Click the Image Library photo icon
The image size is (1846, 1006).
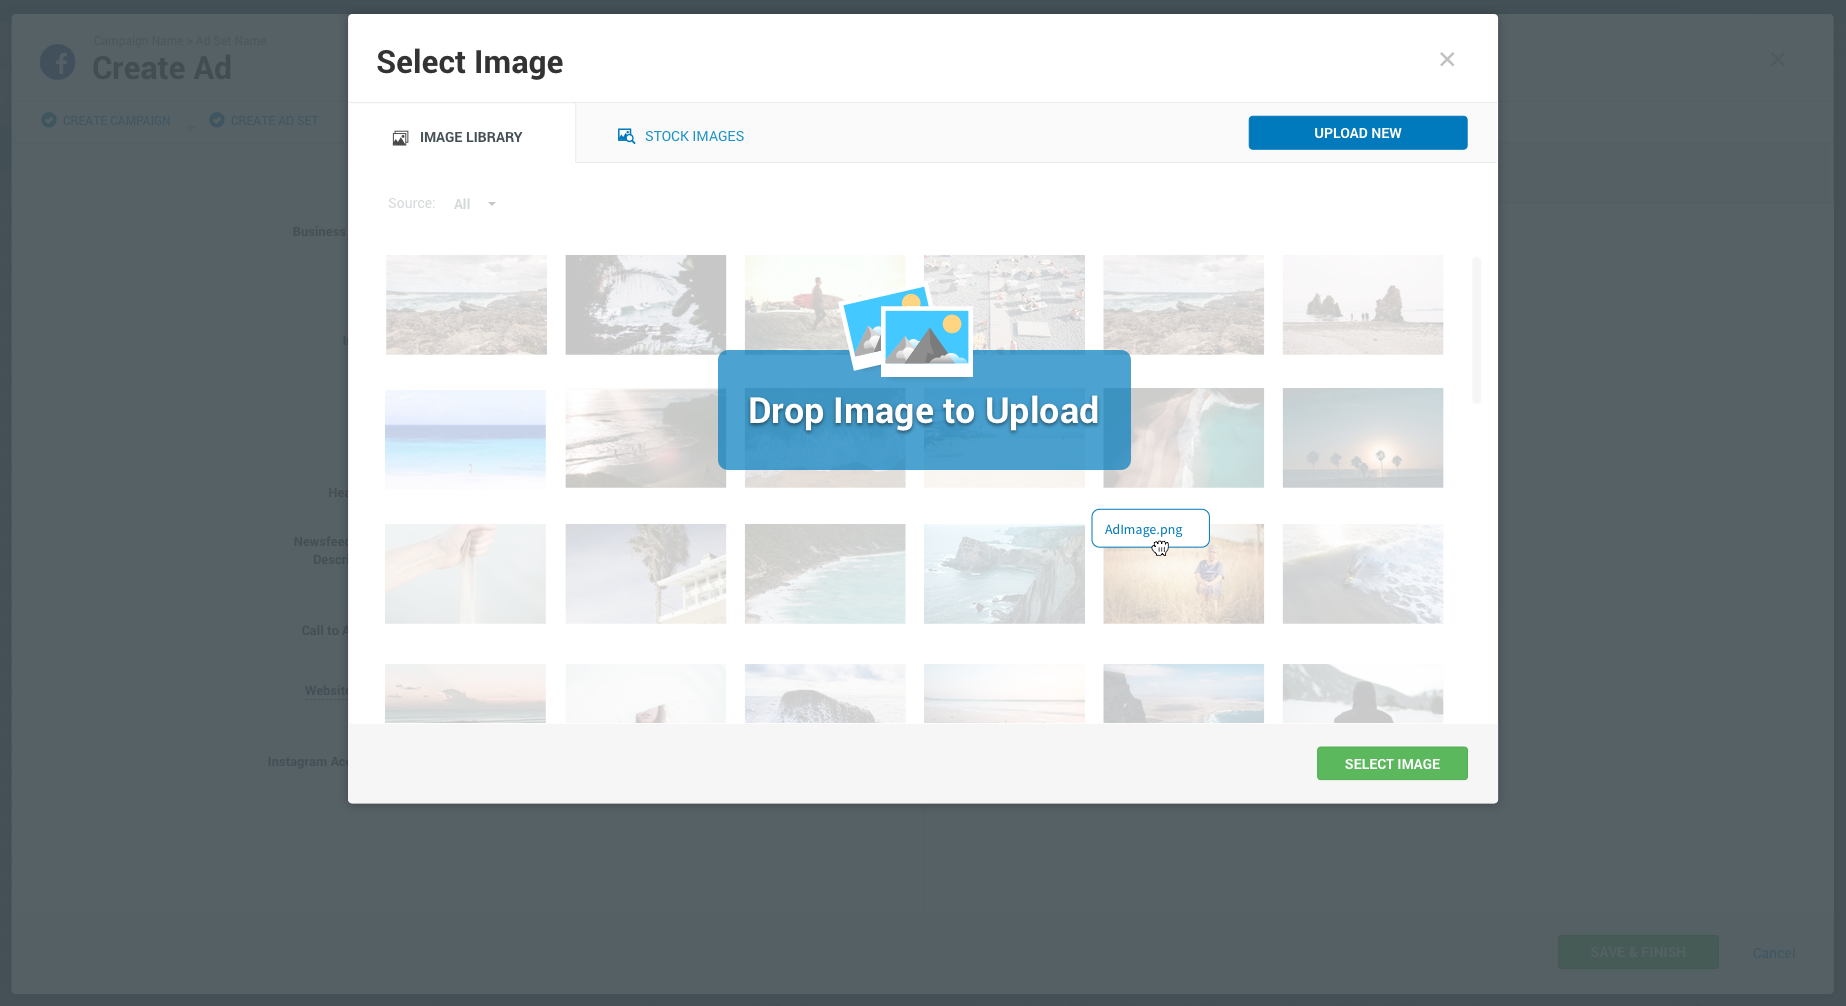[x=401, y=137]
